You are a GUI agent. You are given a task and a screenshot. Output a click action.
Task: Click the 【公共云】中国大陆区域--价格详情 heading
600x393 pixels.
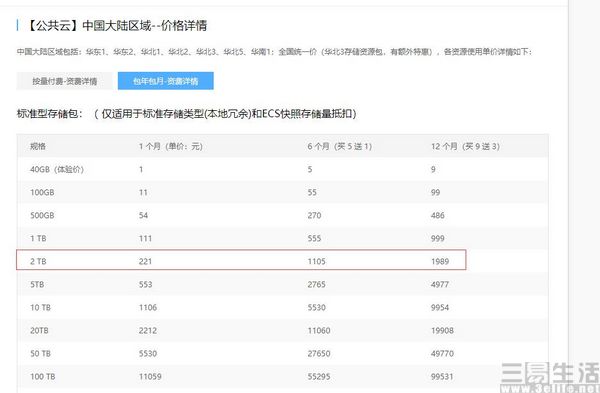(x=117, y=26)
